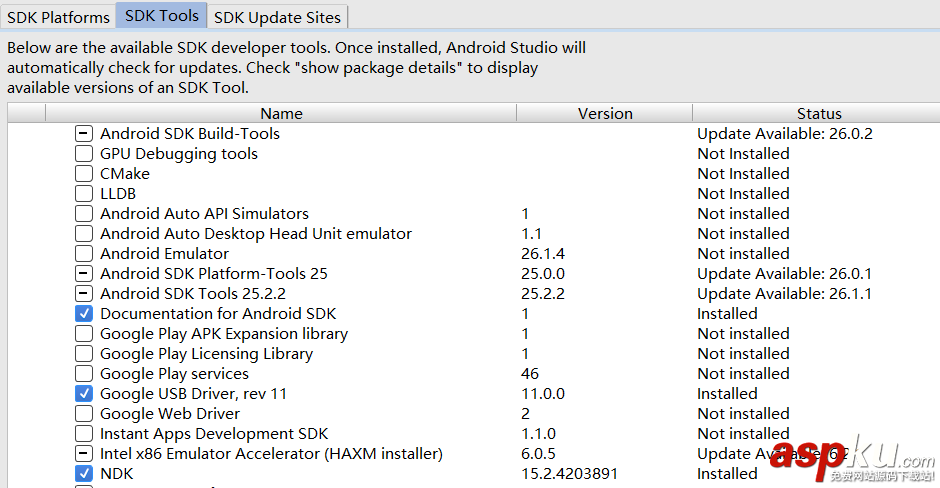Switch to the SDK Platforms tab
Screen dimensions: 940x488
tap(58, 17)
